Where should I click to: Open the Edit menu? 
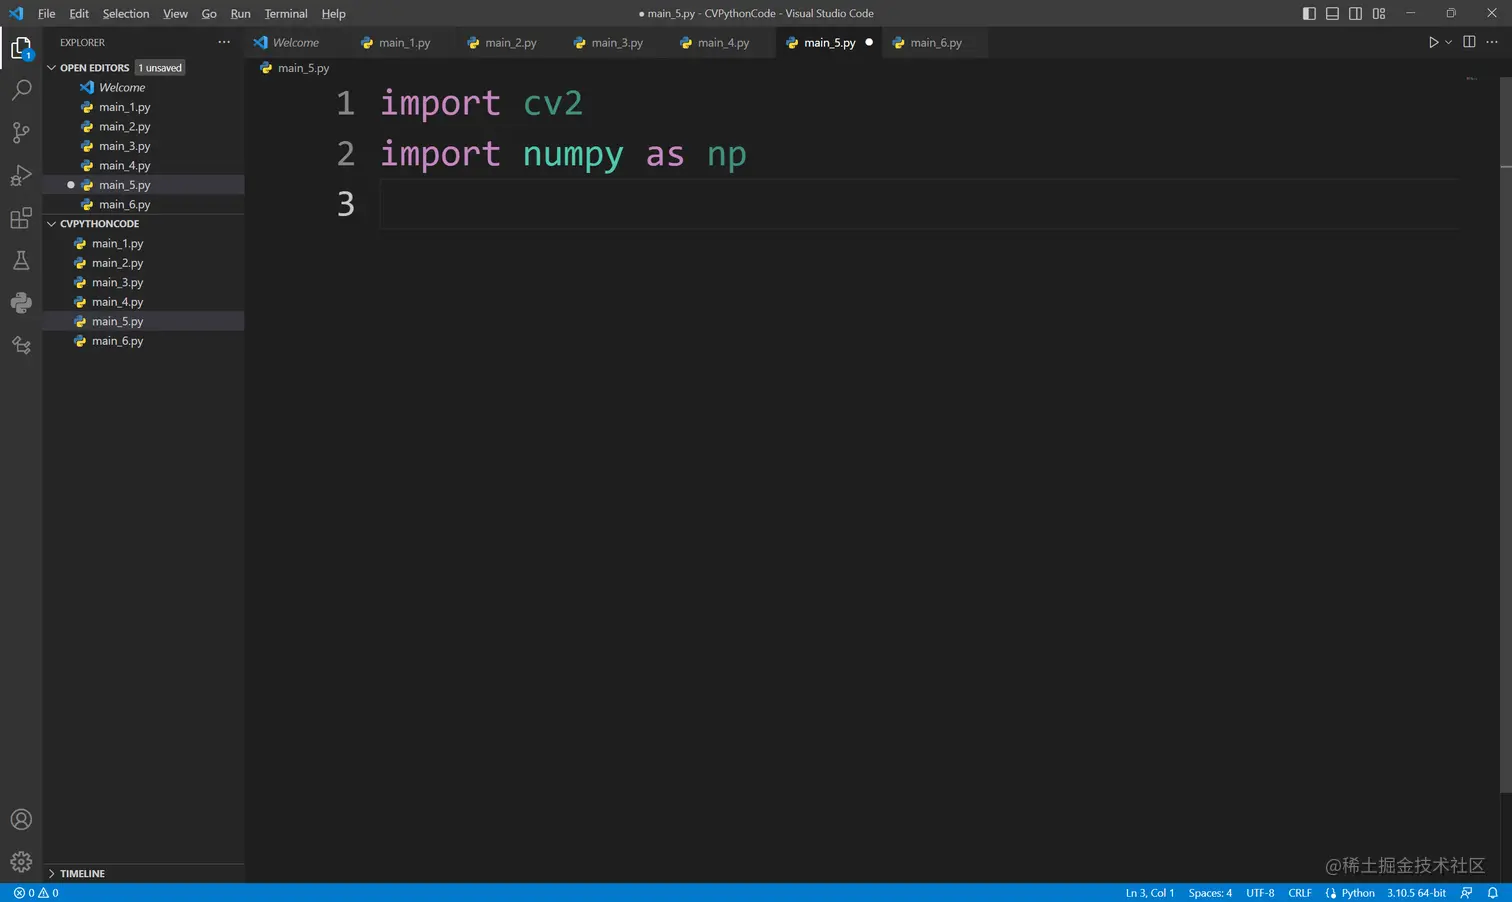coord(79,13)
